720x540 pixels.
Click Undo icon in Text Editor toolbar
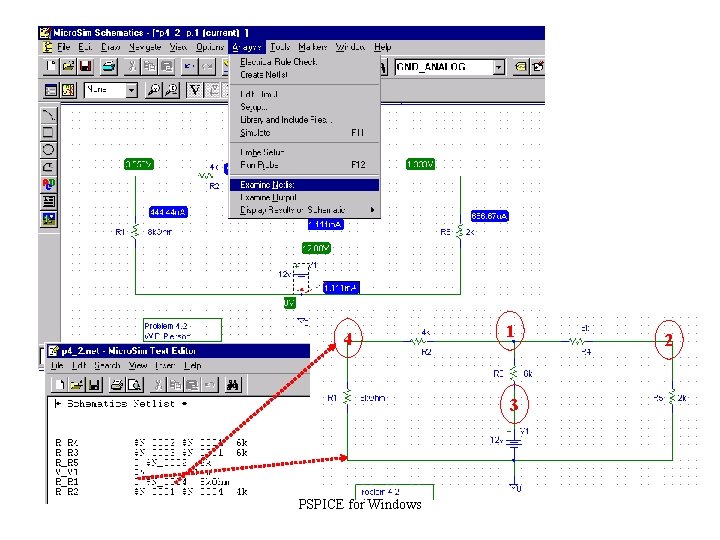(210, 385)
